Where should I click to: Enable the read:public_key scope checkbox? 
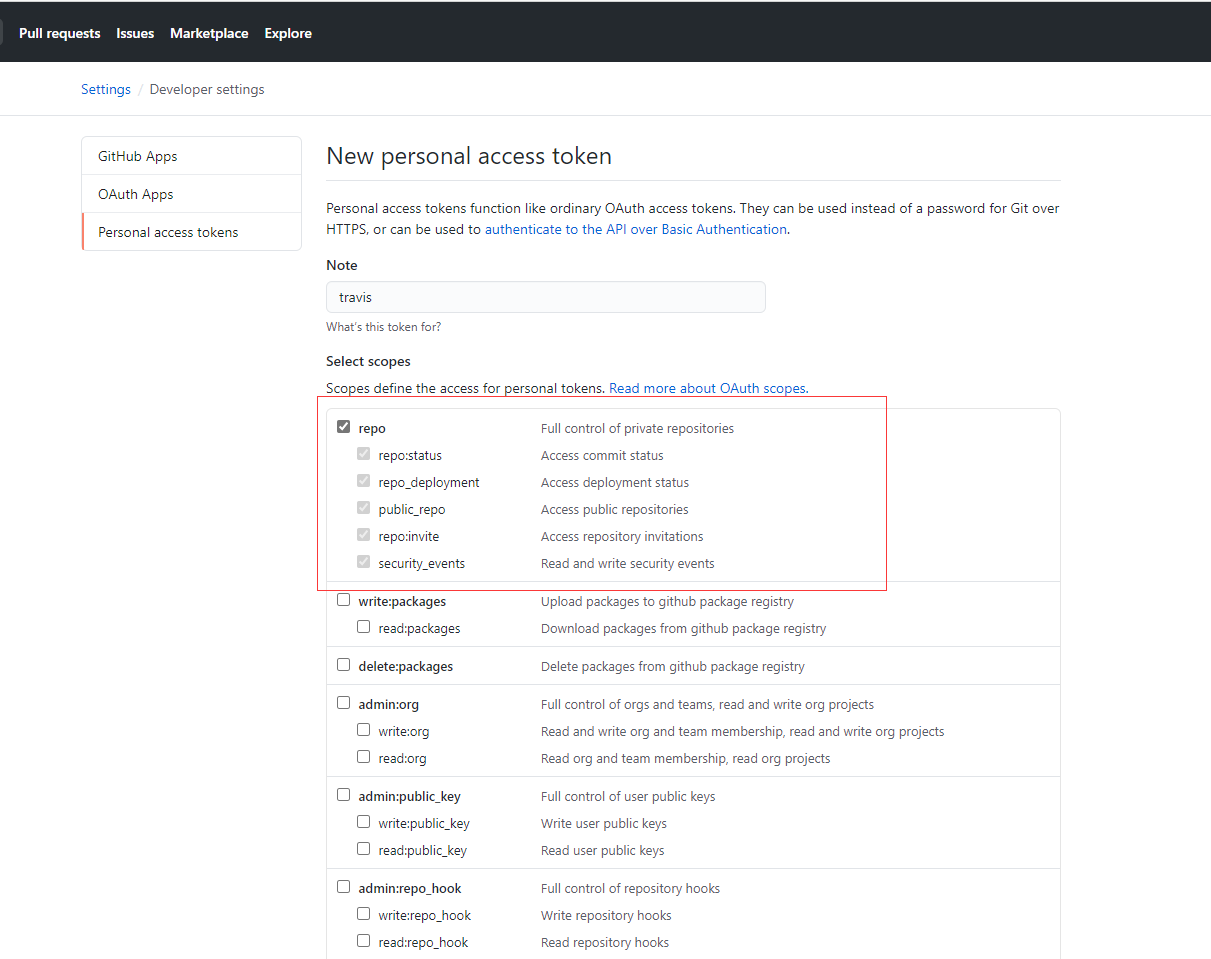coord(364,849)
